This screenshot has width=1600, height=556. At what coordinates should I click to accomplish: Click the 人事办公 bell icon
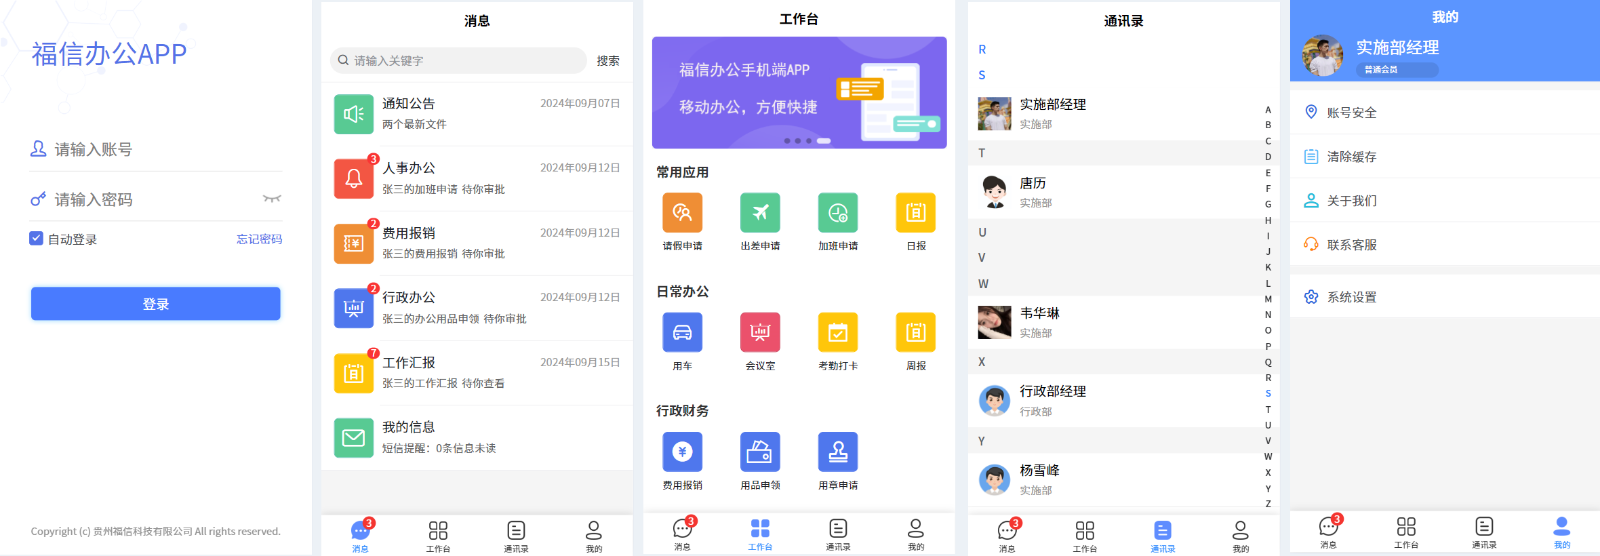click(354, 179)
